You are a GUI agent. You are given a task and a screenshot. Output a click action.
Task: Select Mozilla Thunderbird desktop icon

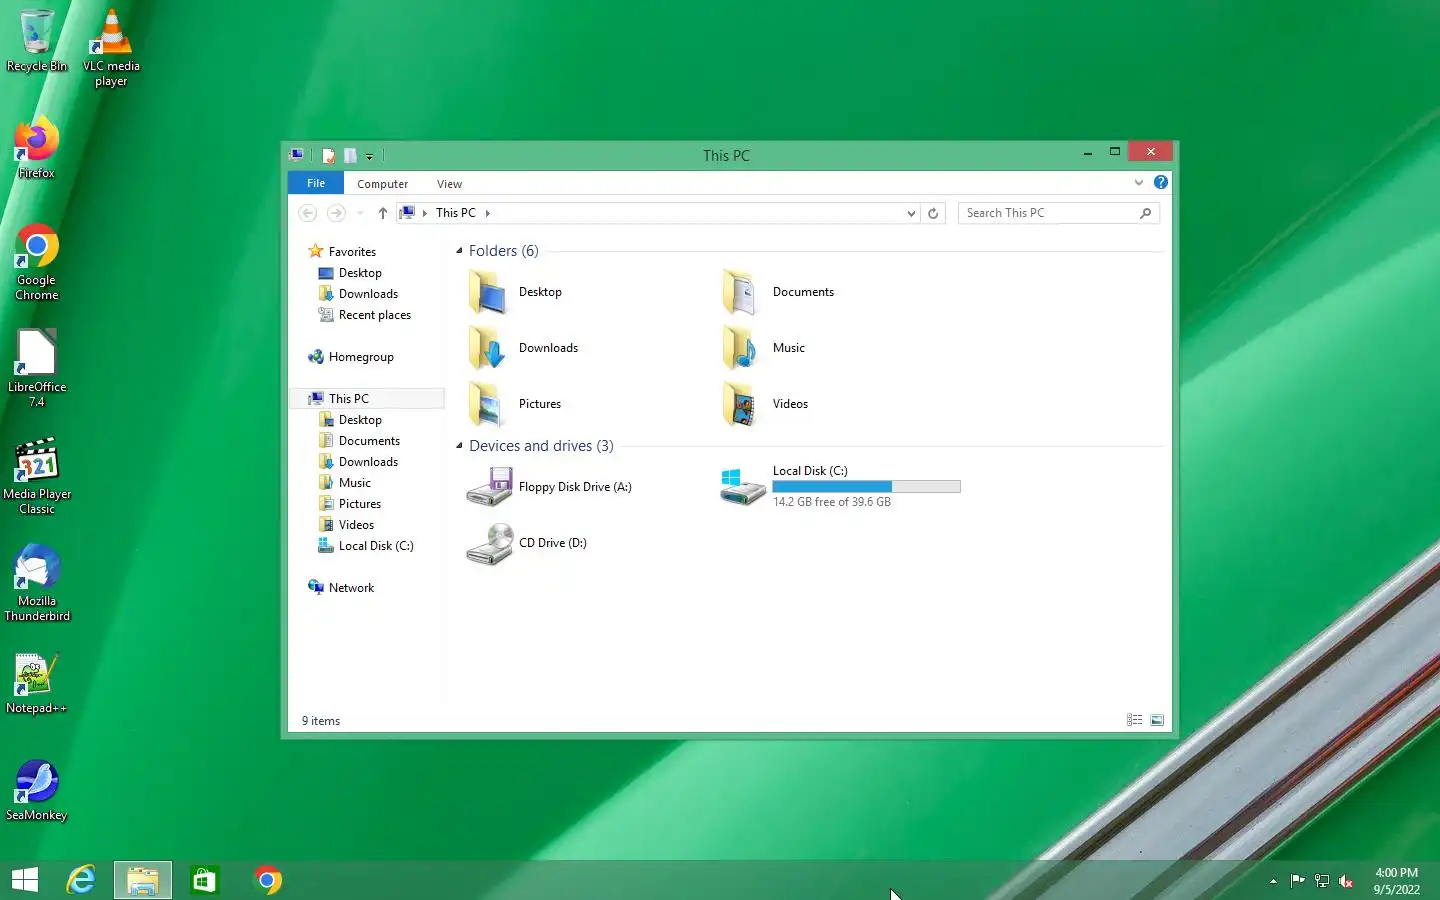[37, 583]
